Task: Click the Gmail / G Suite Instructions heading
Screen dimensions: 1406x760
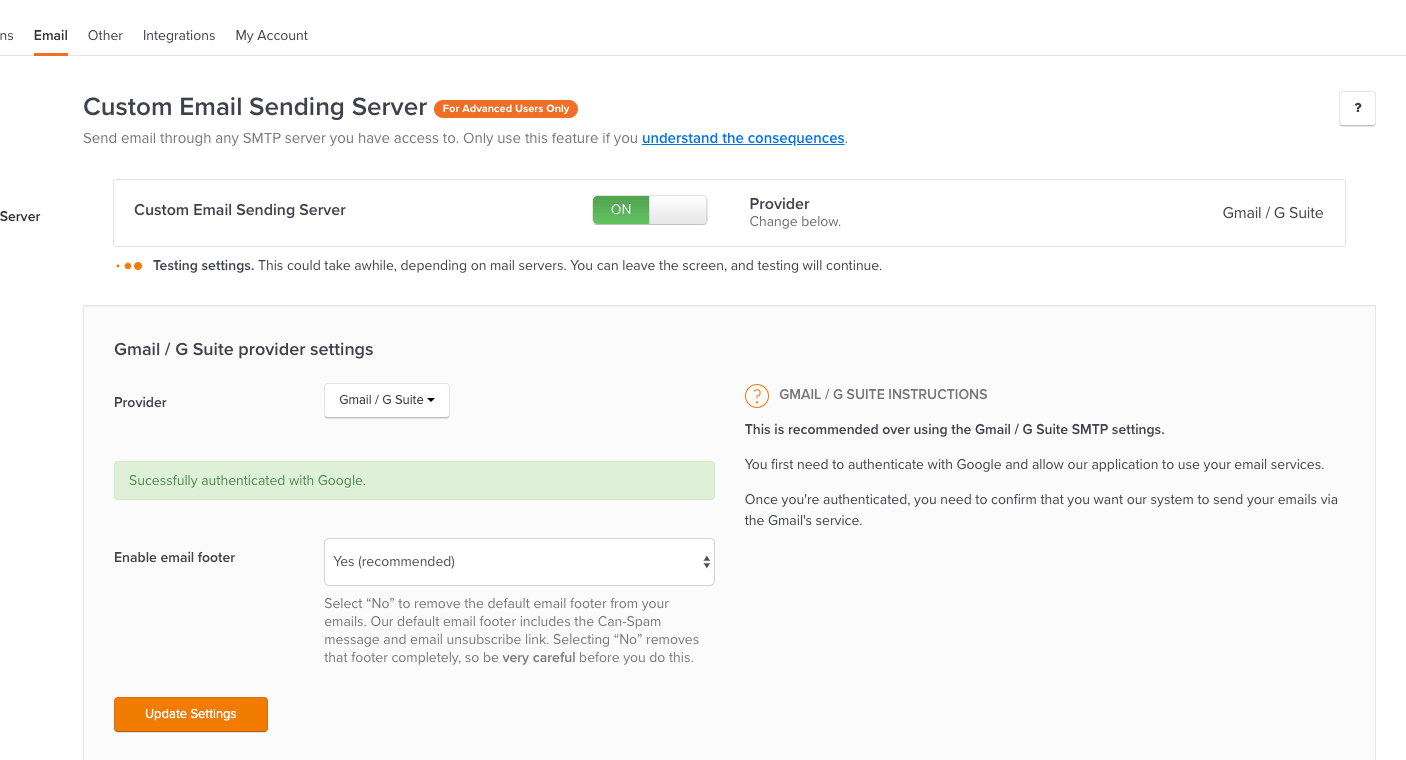Action: pos(883,395)
